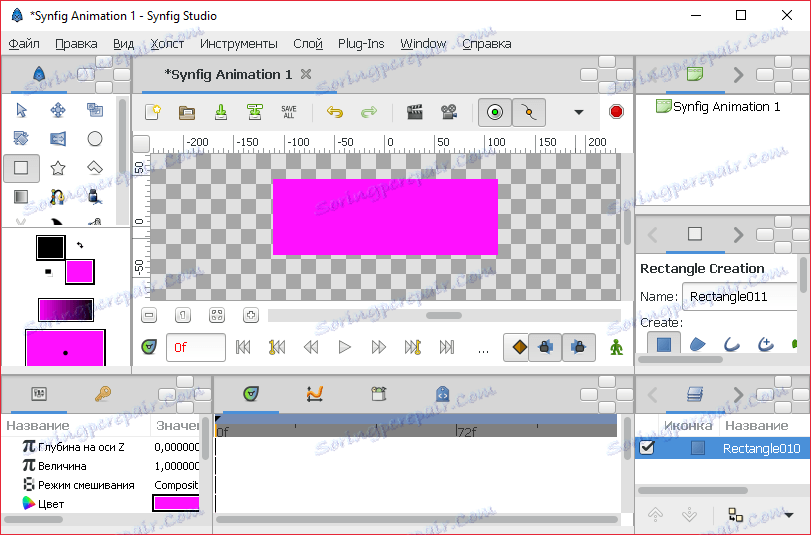Screen dimensions: 811x535
Task: Select the Rectangle tool
Action: click(x=21, y=168)
